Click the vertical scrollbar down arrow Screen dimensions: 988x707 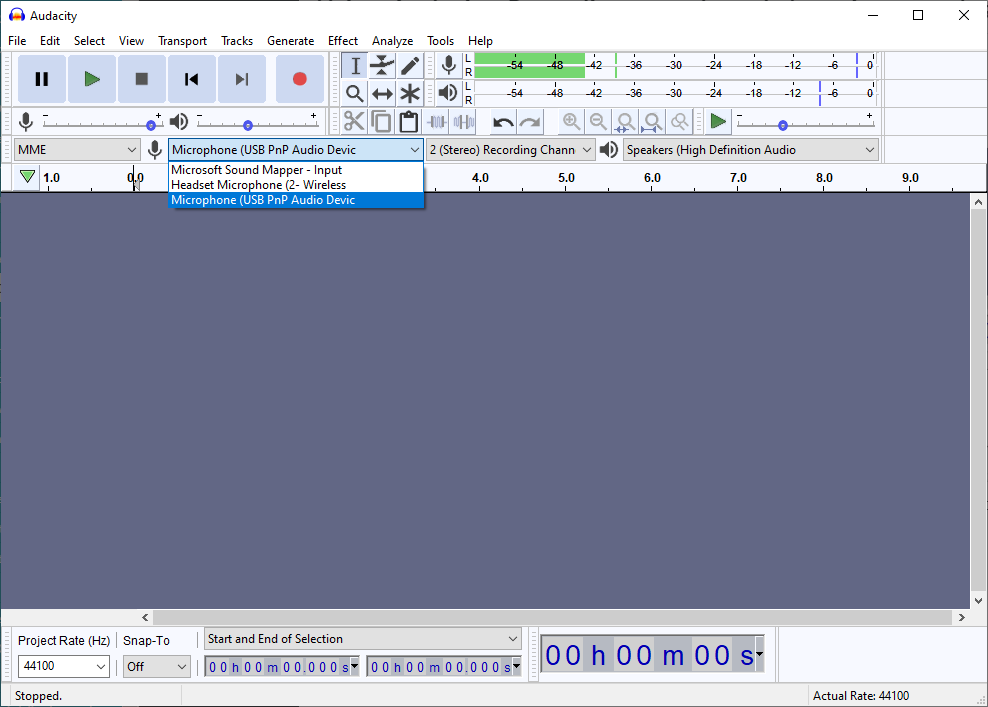coord(979,601)
